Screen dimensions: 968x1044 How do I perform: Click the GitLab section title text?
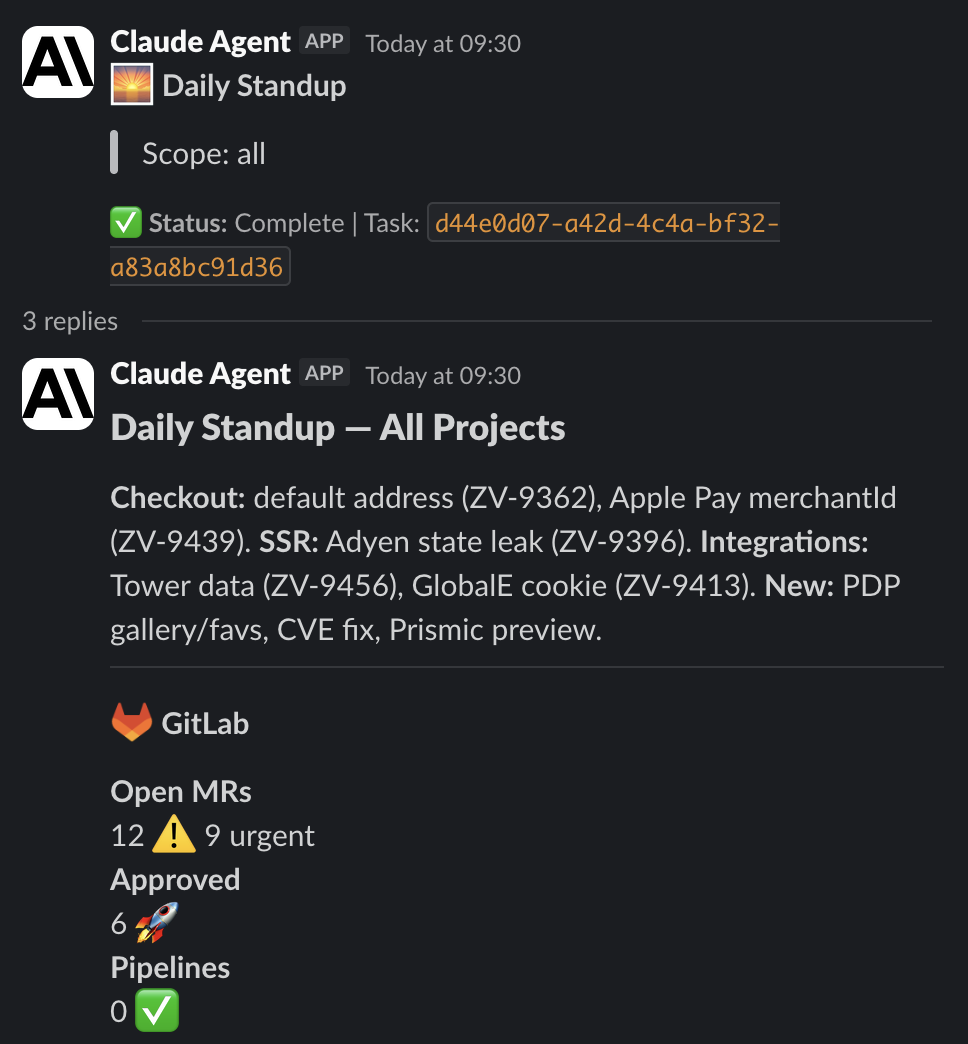pyautogui.click(x=205, y=723)
